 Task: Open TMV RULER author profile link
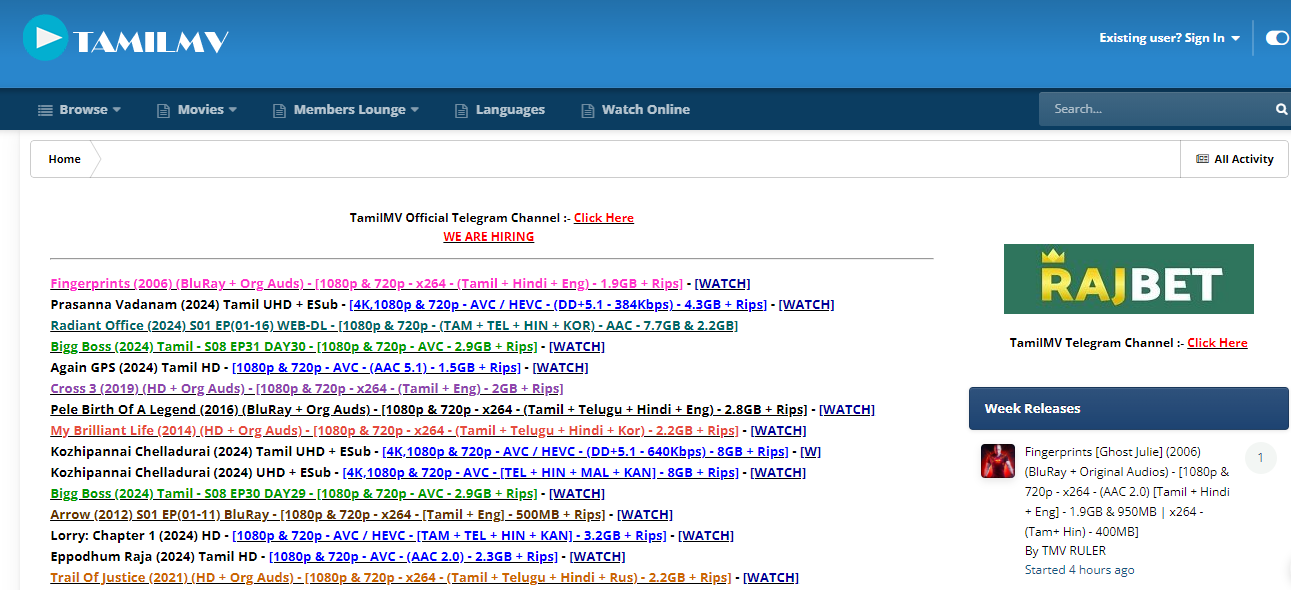(1073, 551)
